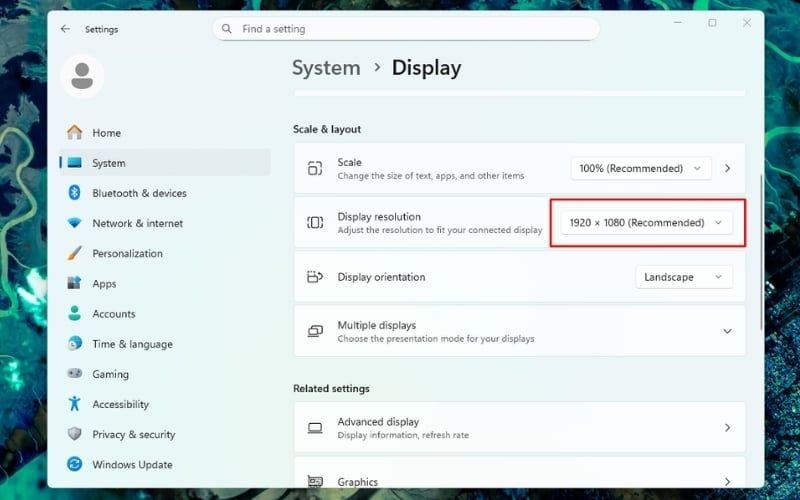Open Time & language settings
The width and height of the screenshot is (800, 500).
point(132,344)
